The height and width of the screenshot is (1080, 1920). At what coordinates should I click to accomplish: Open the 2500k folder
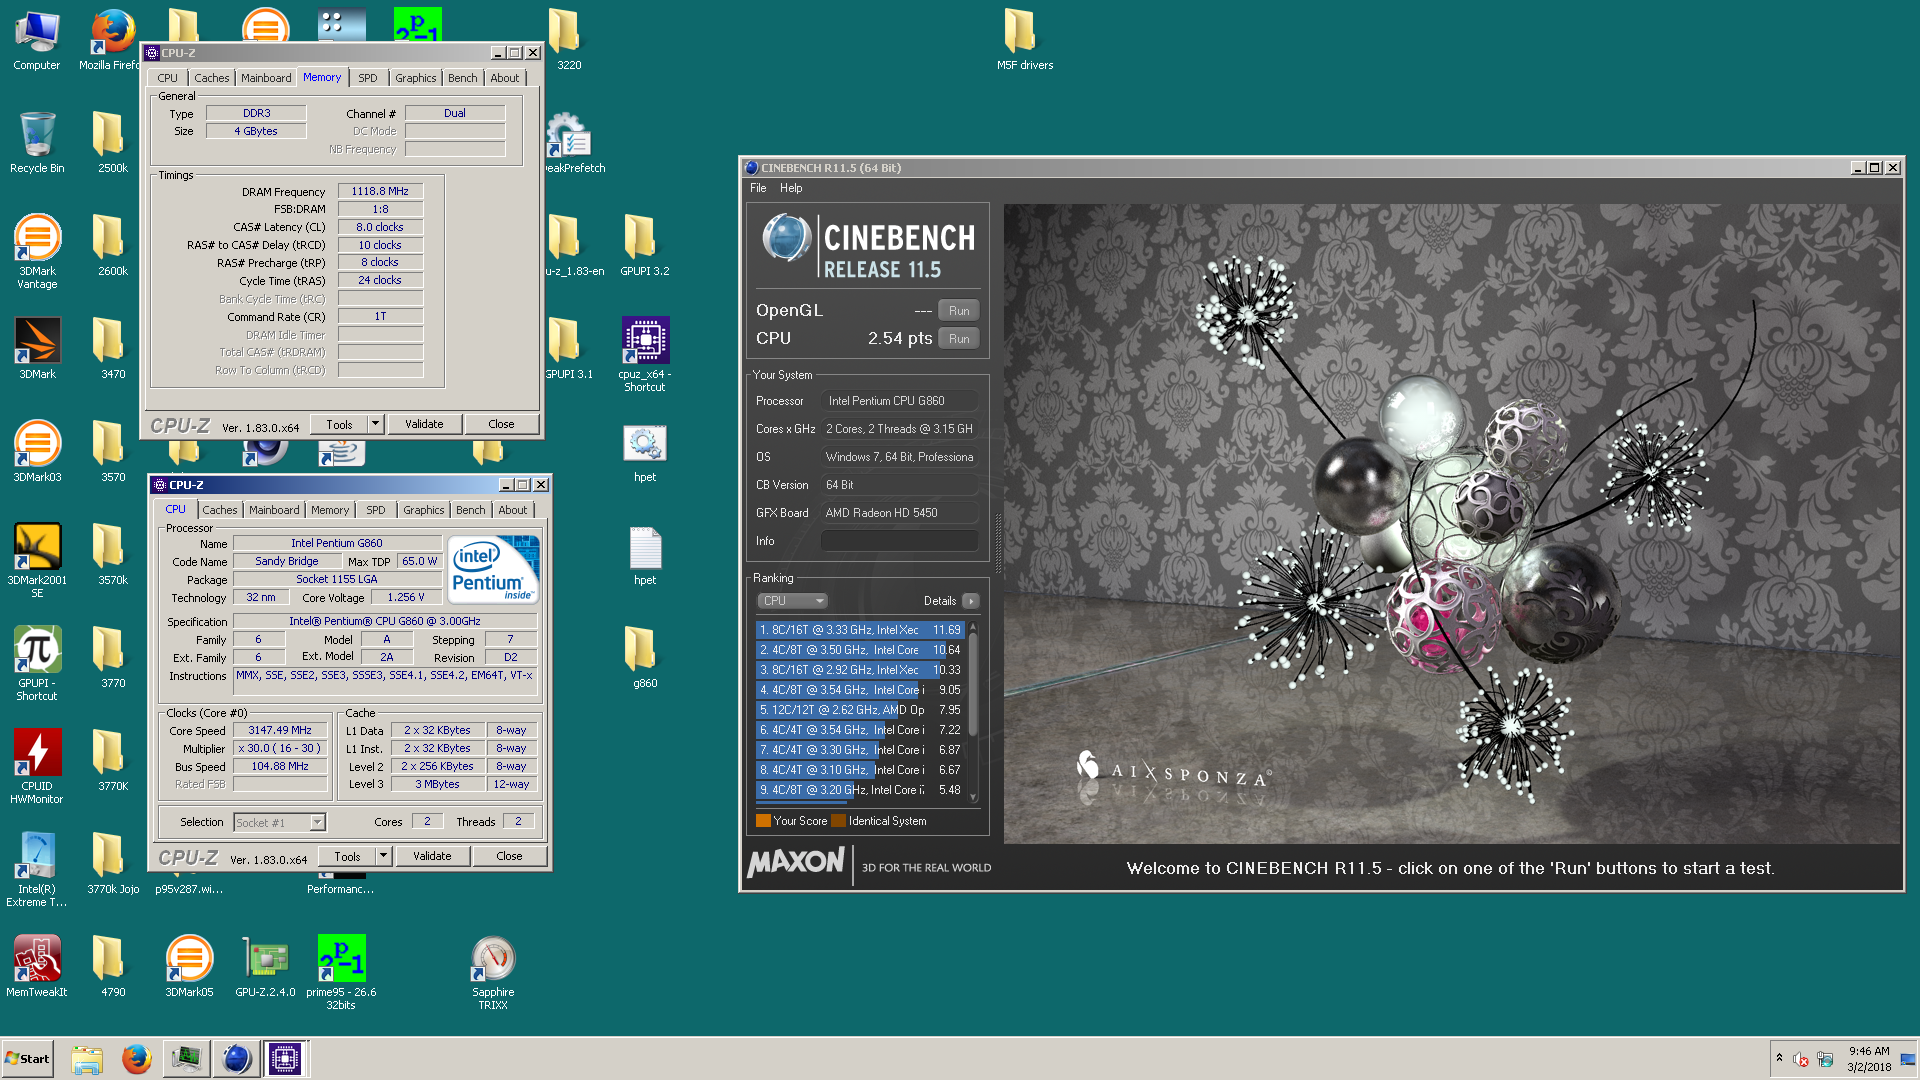pos(113,143)
